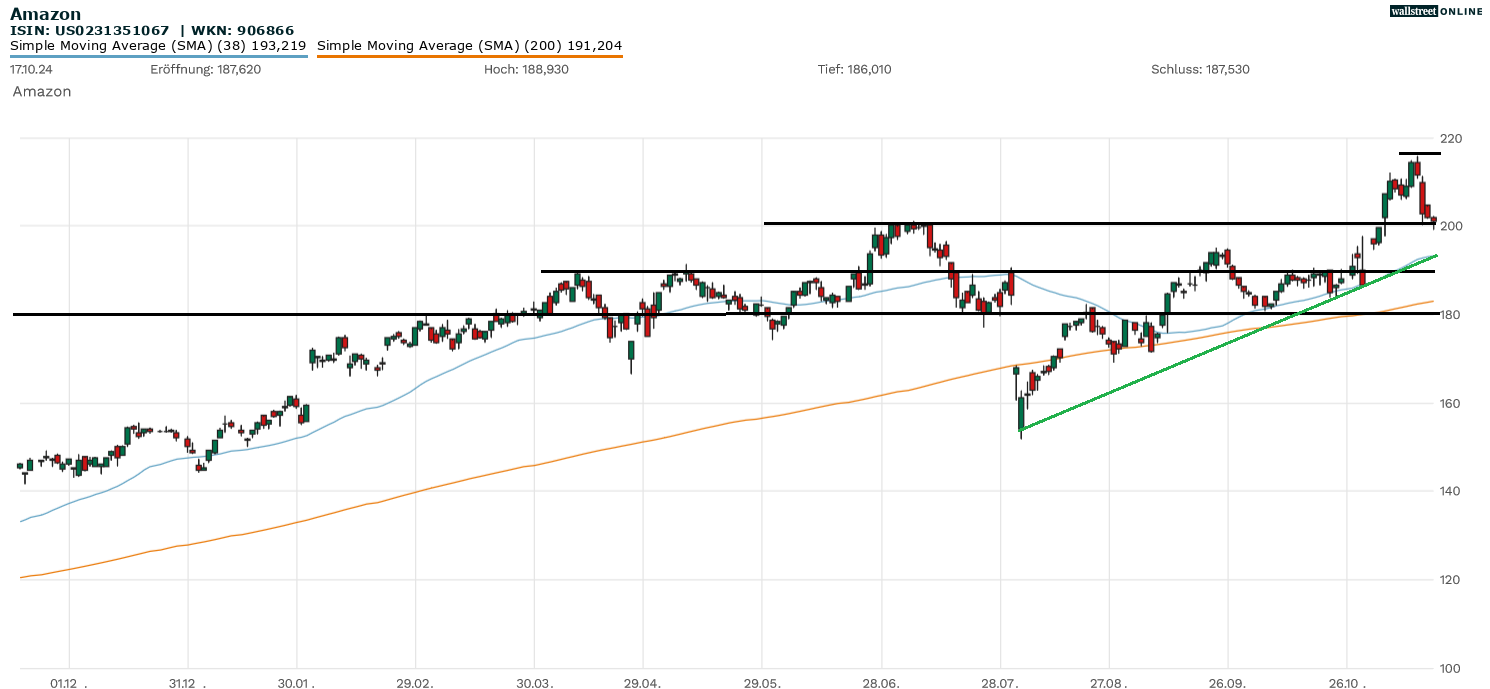Click the orange line under SMA 200 legend
Viewport: 1490px width, 689px height.
[x=469, y=56]
